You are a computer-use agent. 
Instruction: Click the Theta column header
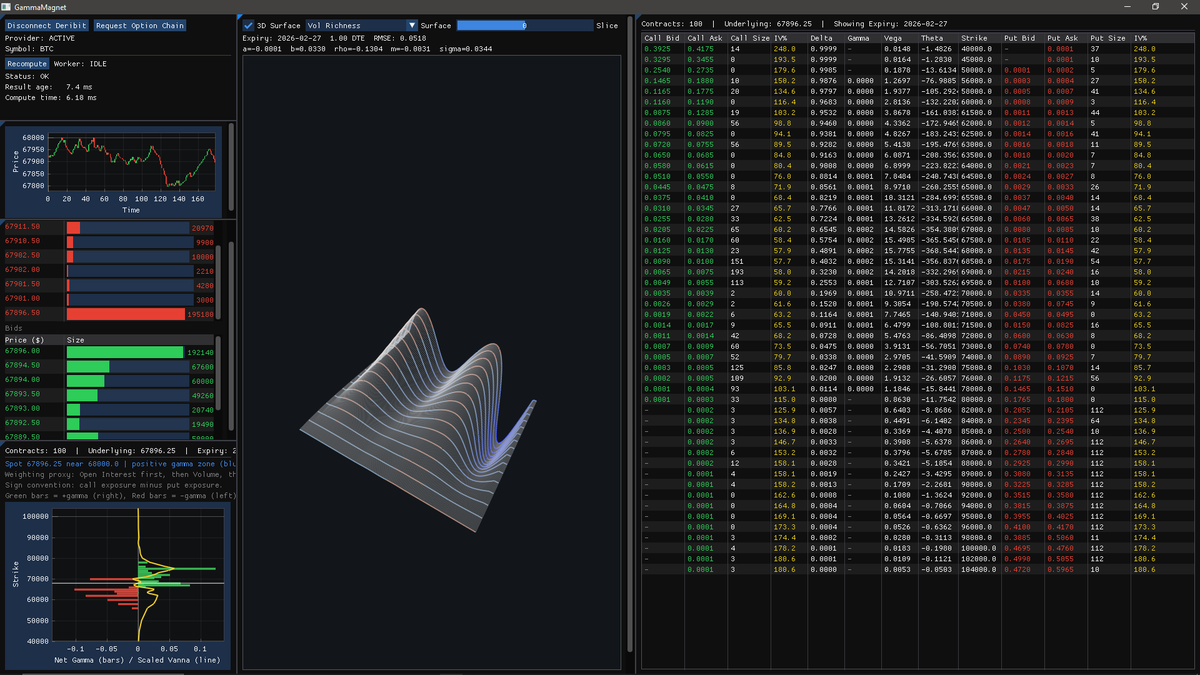pyautogui.click(x=939, y=37)
